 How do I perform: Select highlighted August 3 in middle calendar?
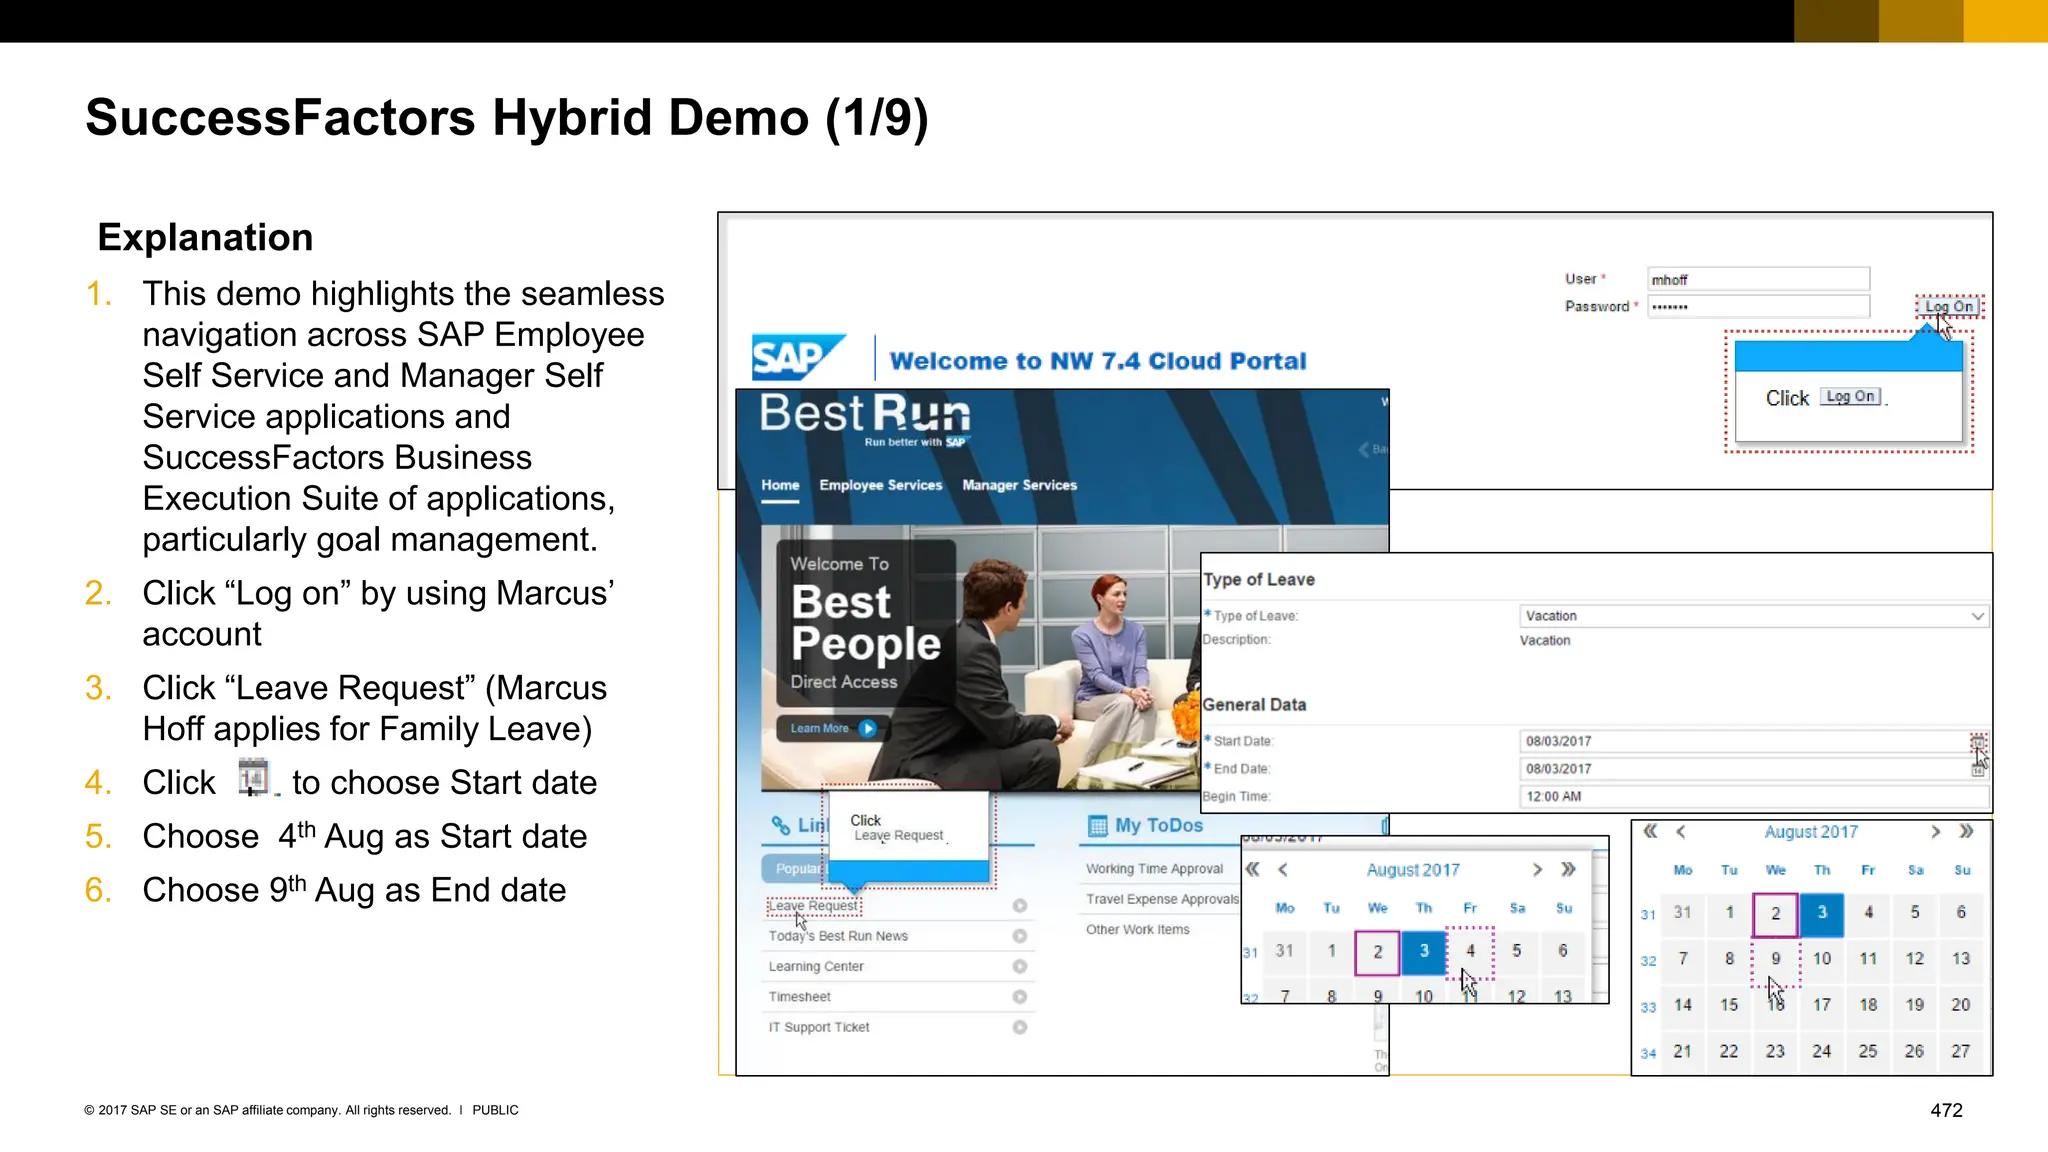tap(1424, 951)
